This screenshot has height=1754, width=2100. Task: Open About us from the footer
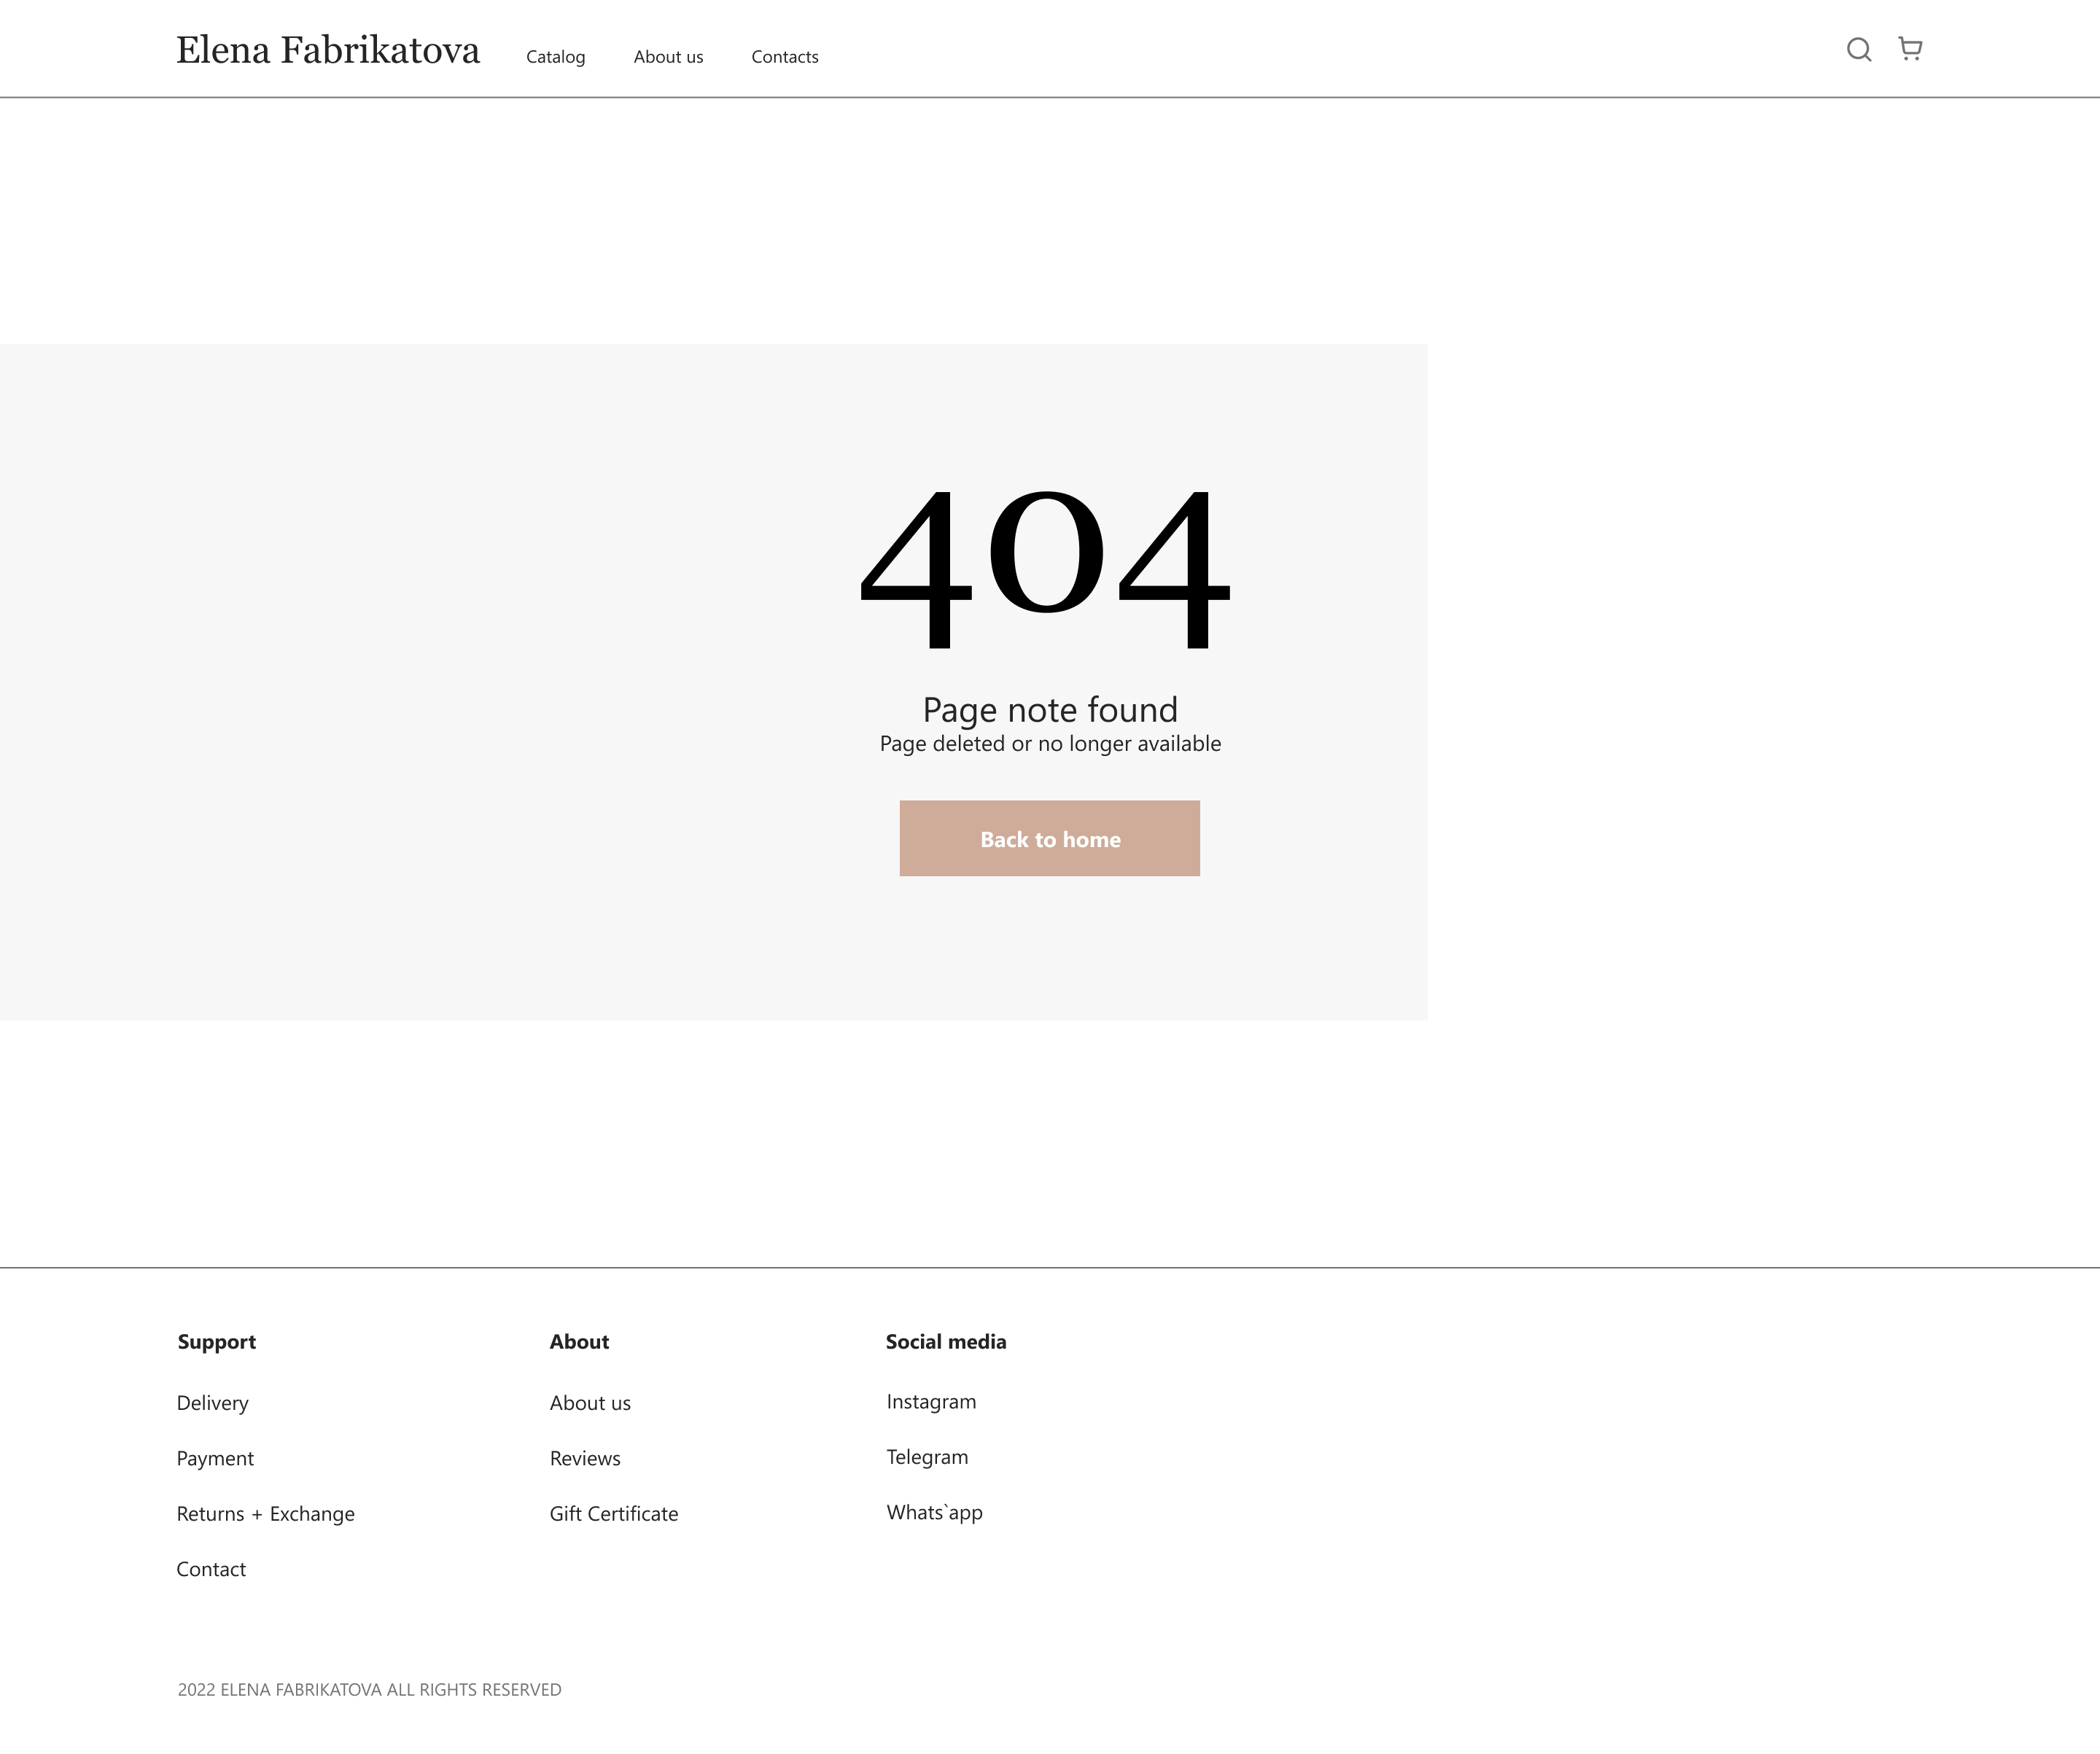click(x=589, y=1402)
